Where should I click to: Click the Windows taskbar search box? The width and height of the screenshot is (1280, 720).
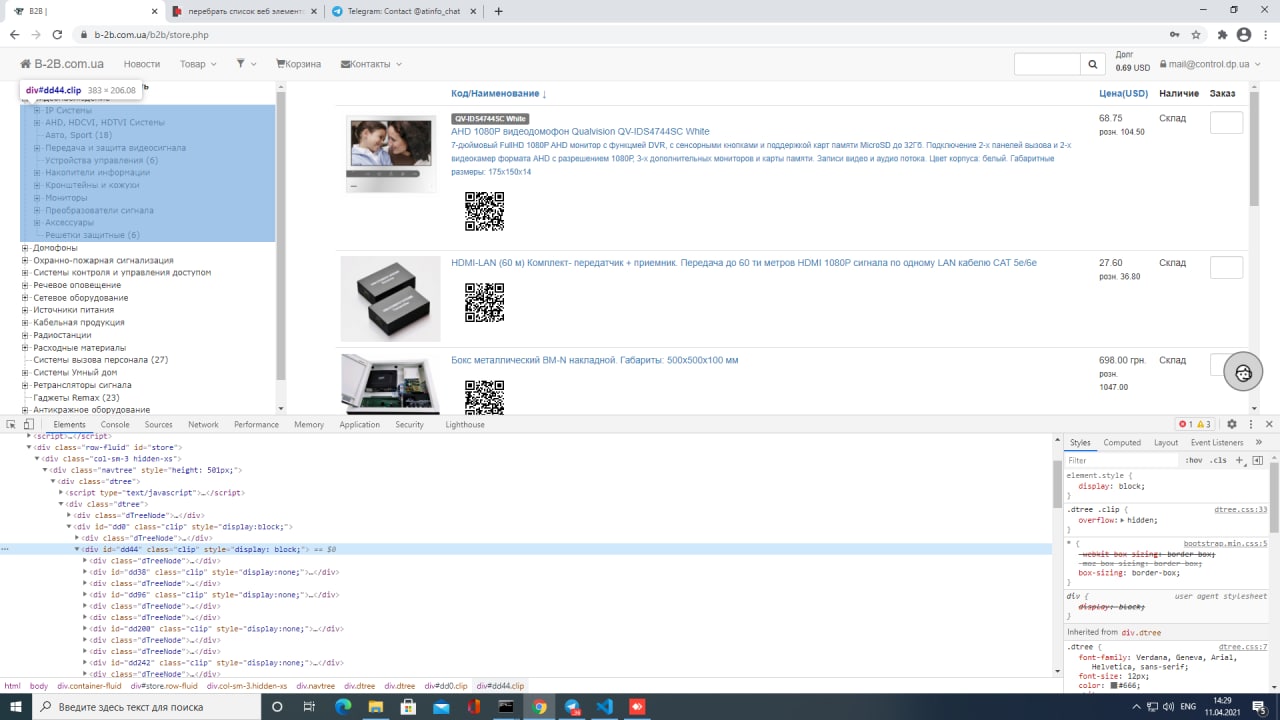145,706
